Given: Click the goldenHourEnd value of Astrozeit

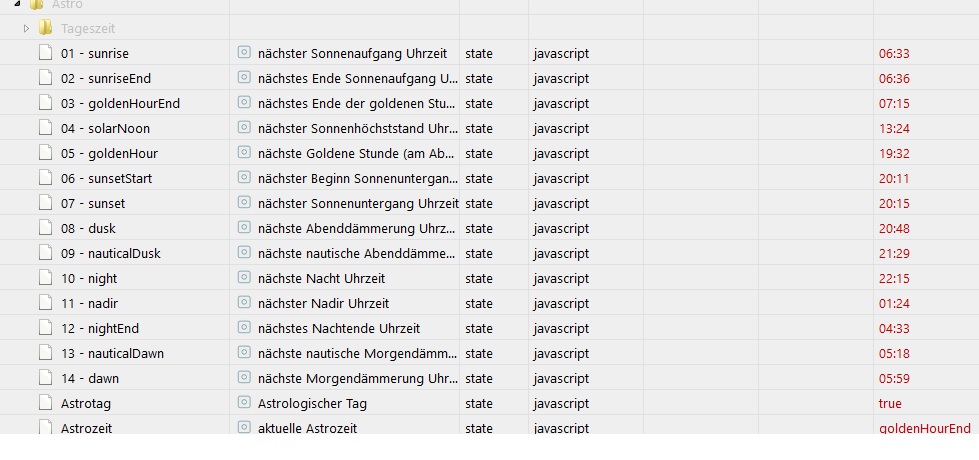Looking at the screenshot, I should pos(925,428).
